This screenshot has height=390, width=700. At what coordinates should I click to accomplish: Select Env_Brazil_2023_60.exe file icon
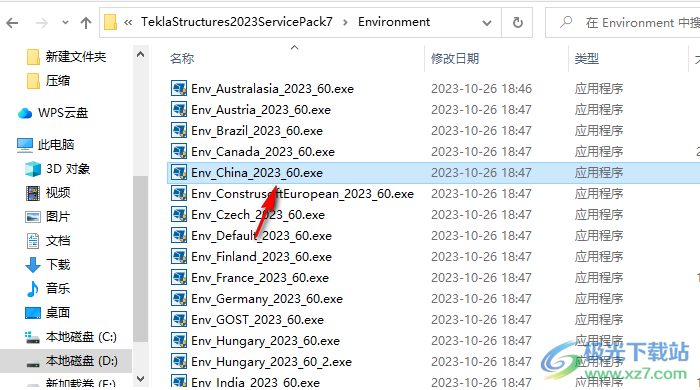coord(179,130)
